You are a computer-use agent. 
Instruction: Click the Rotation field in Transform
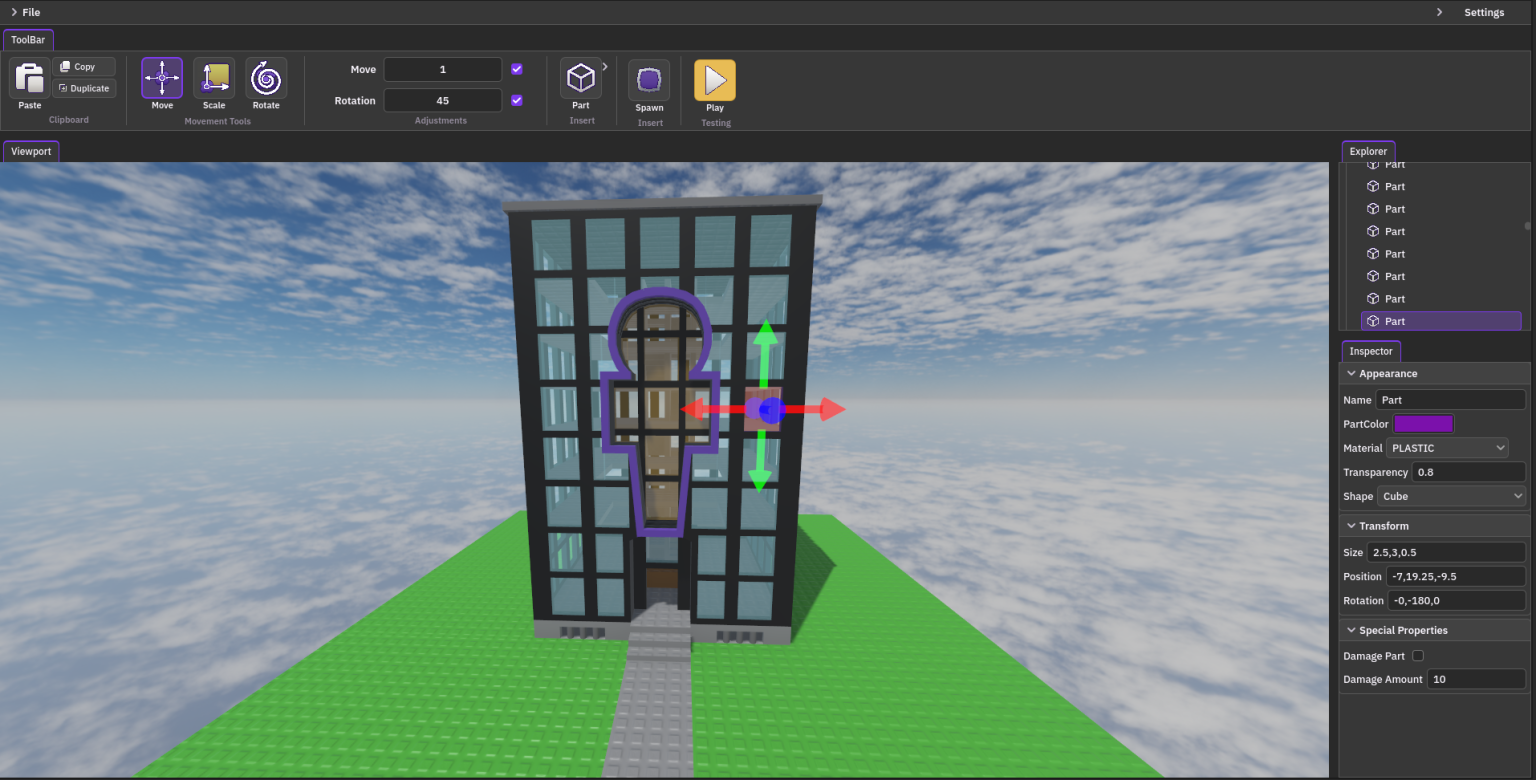(1456, 600)
